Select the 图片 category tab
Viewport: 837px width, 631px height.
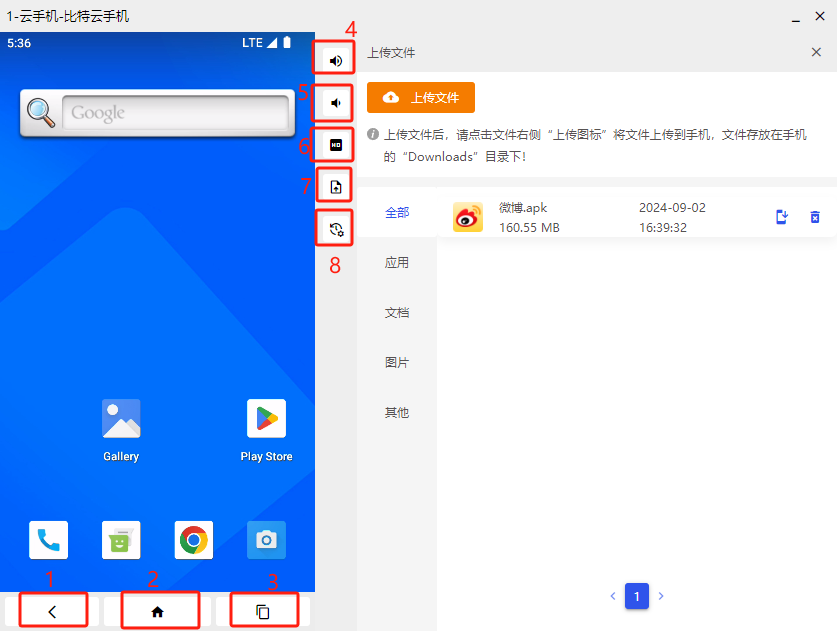397,362
